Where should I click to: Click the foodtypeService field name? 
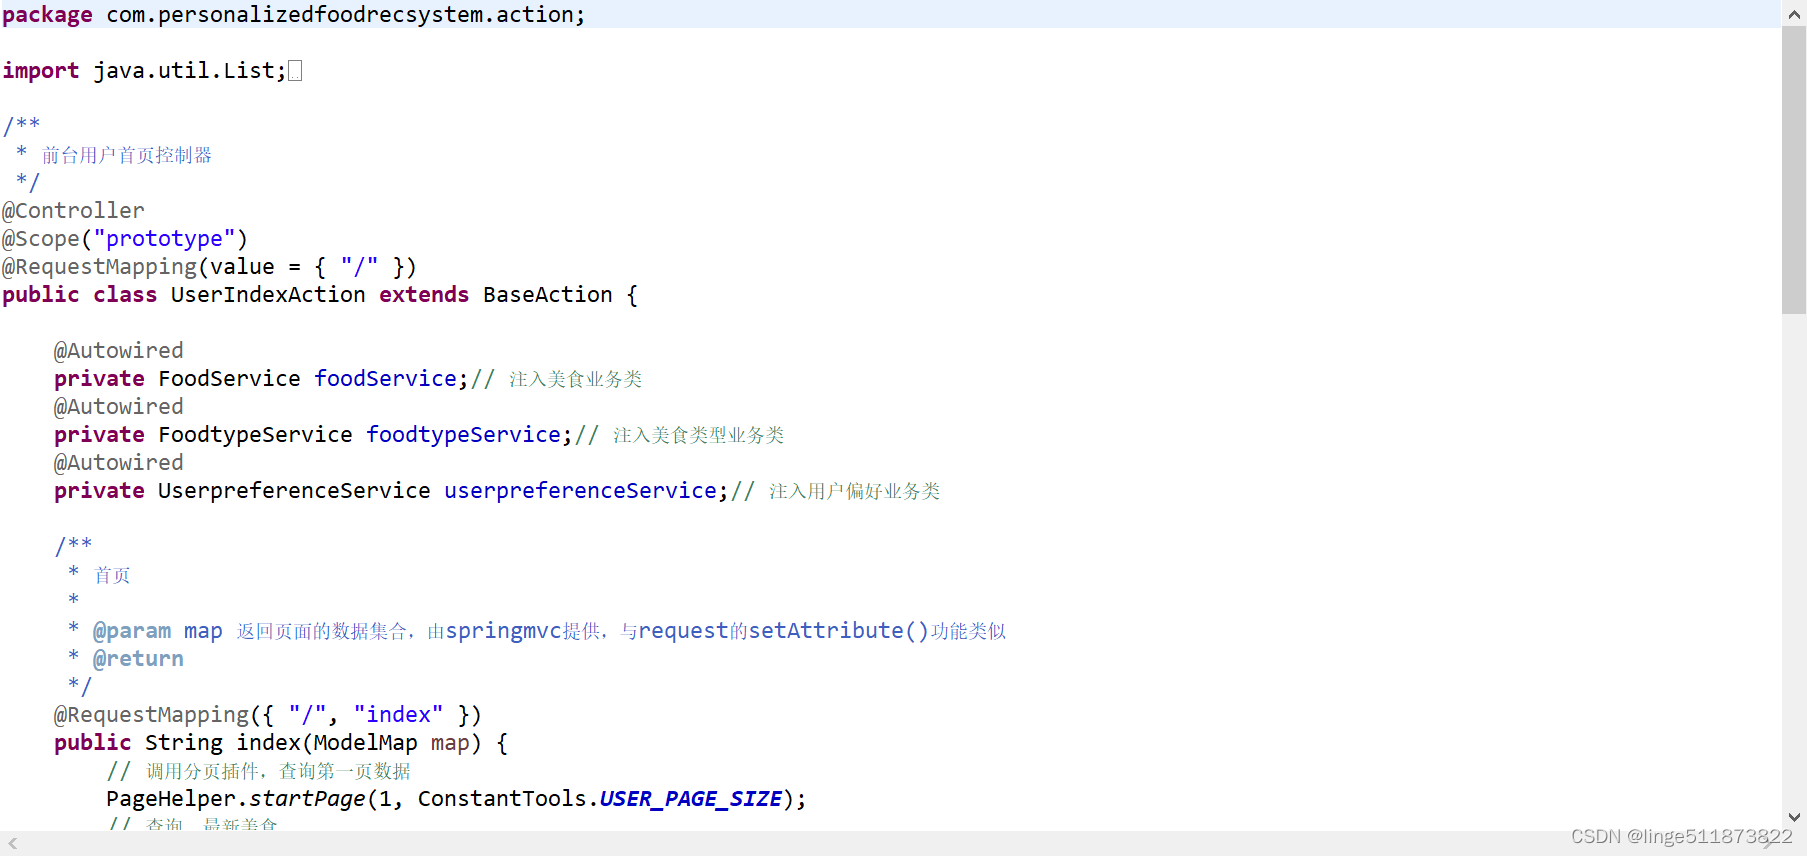tap(464, 435)
